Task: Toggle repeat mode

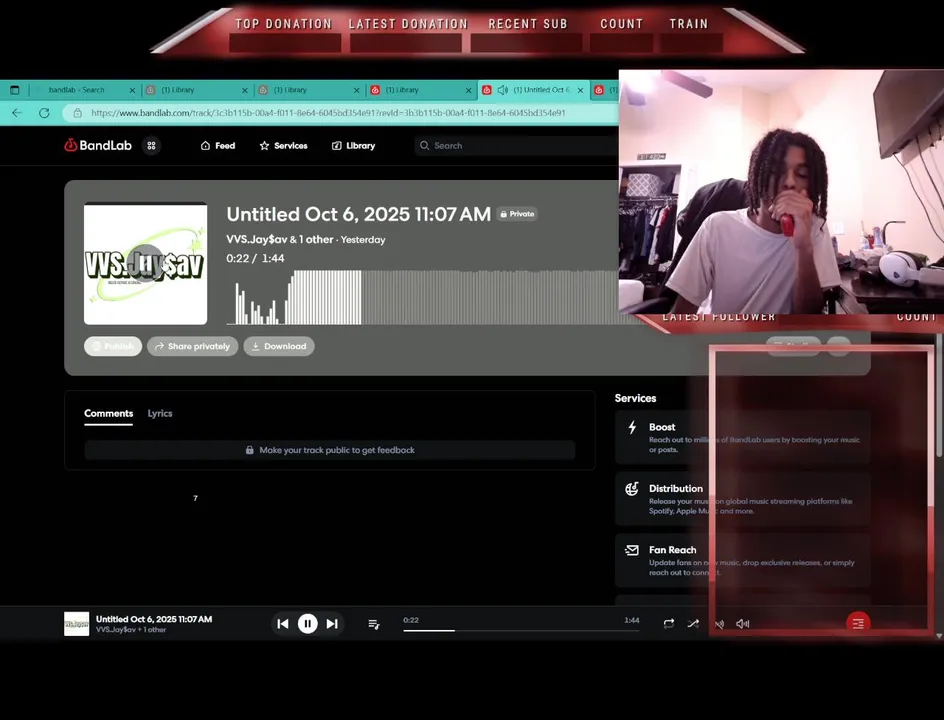Action: (668, 624)
